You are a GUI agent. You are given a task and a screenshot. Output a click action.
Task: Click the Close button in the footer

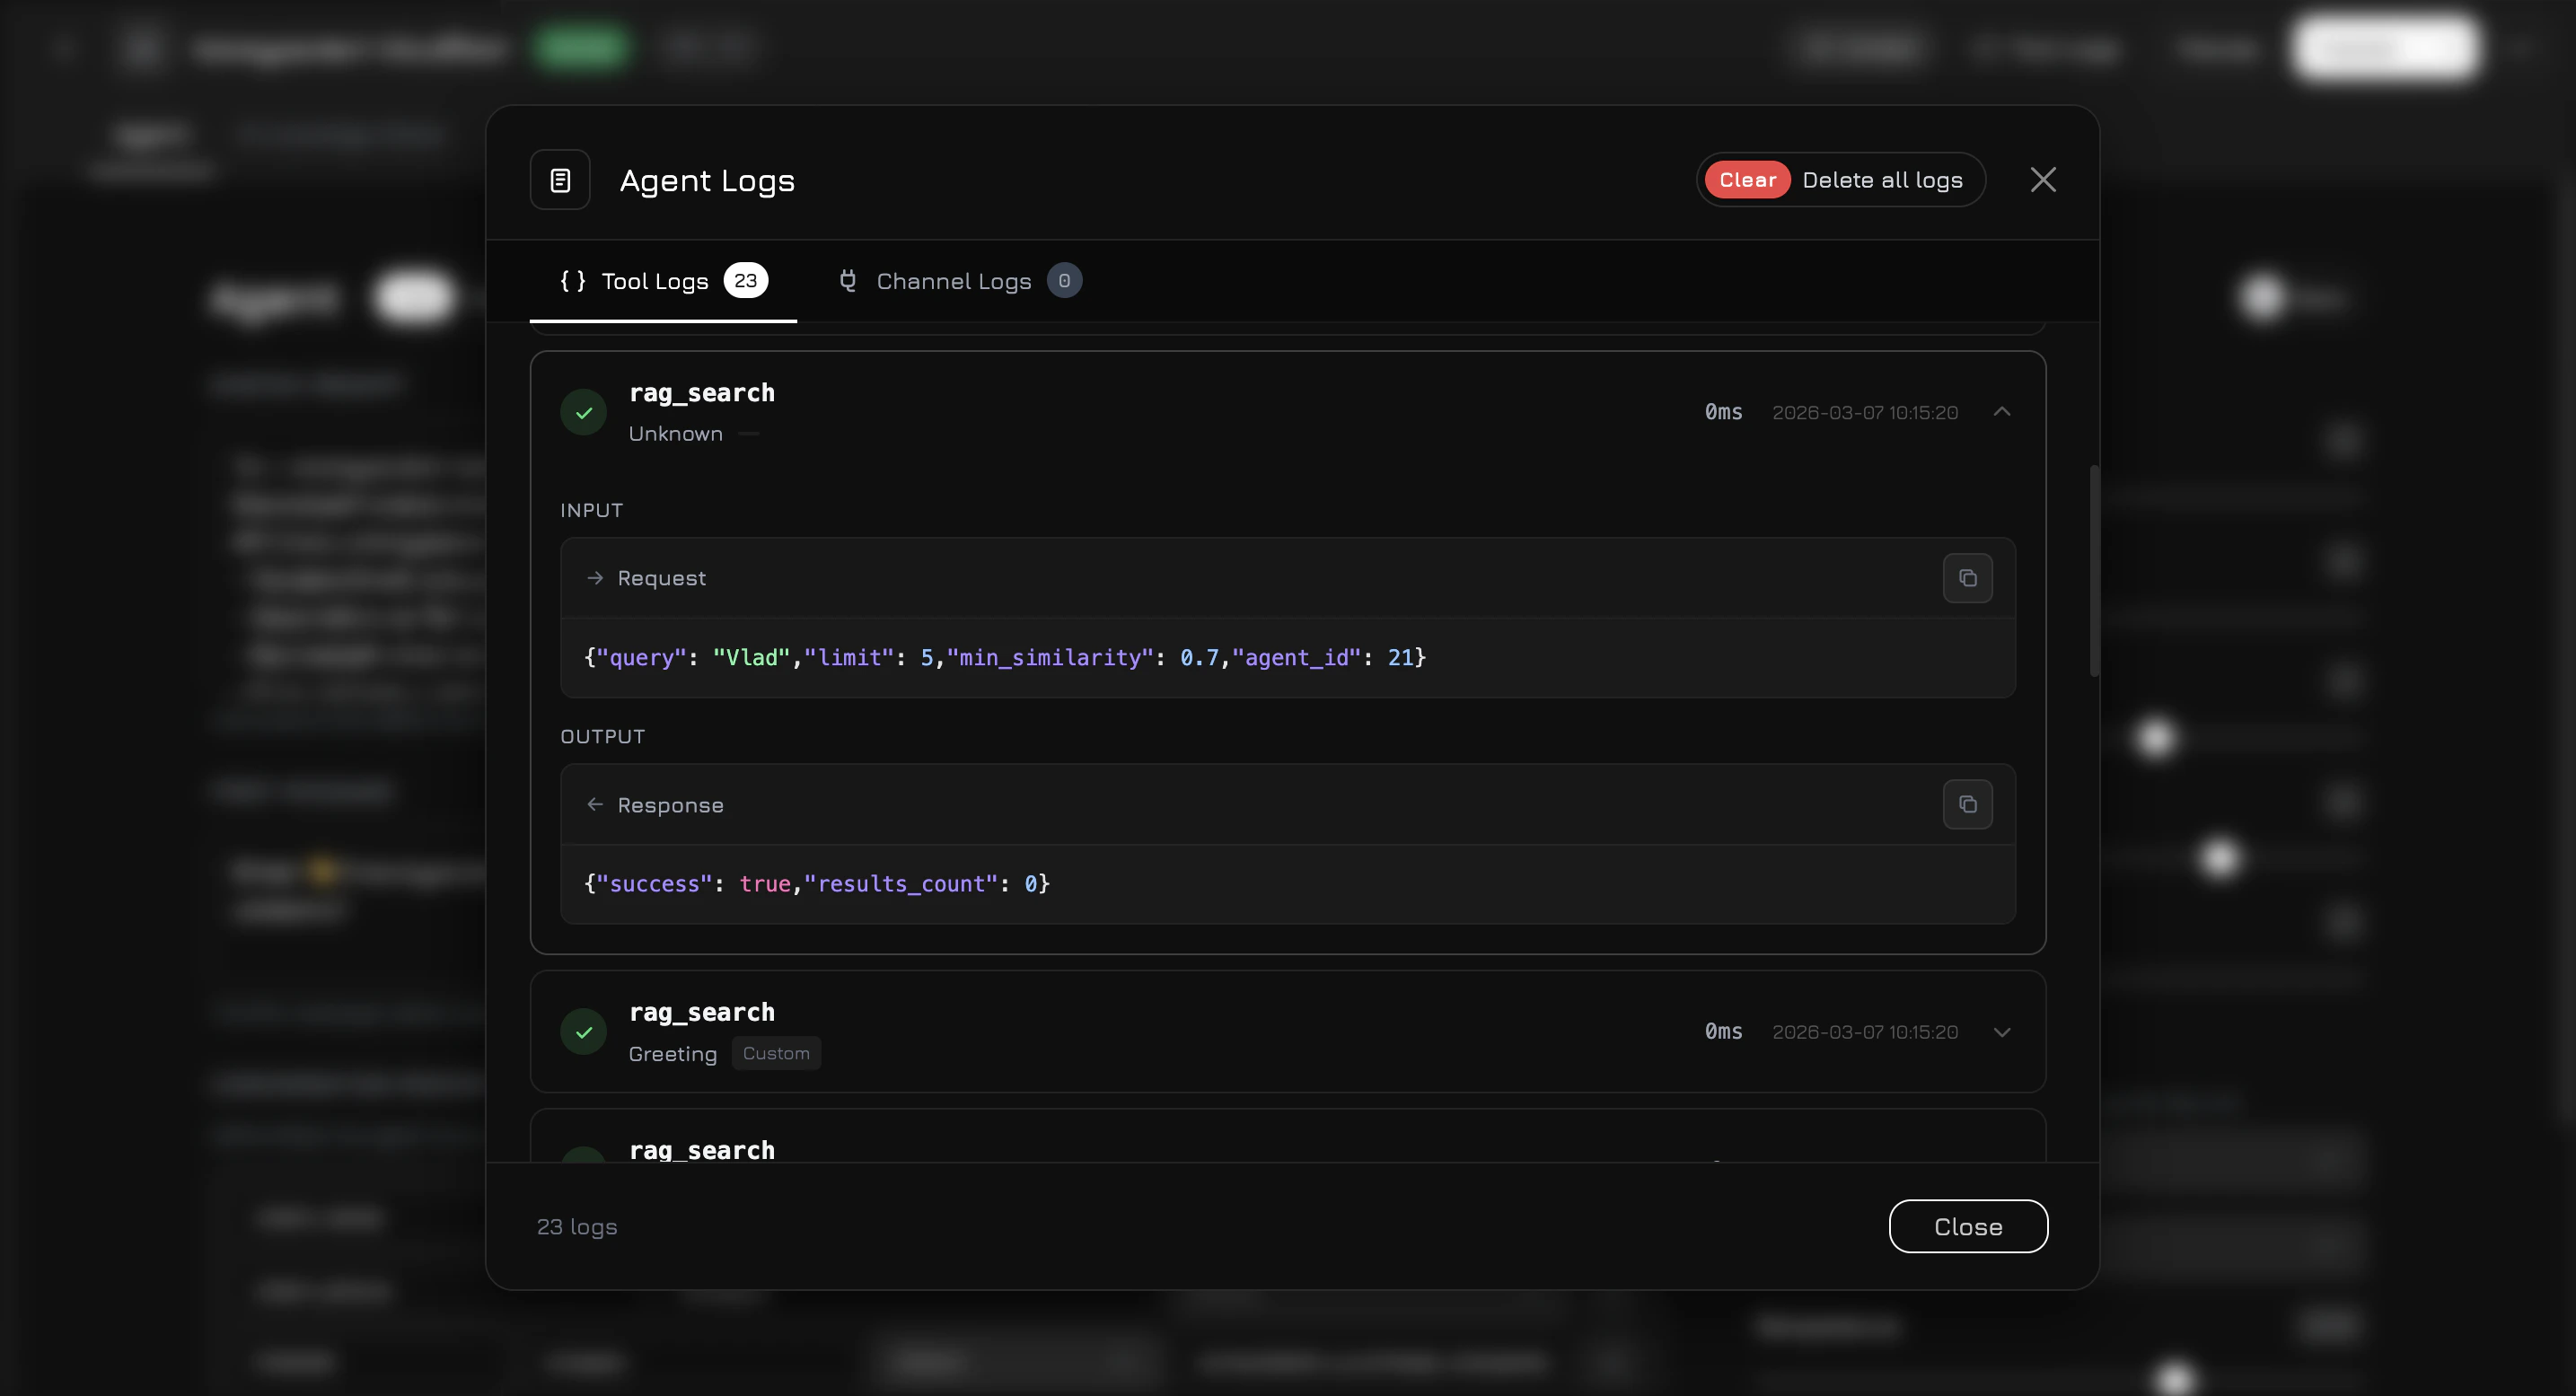pyautogui.click(x=1968, y=1226)
